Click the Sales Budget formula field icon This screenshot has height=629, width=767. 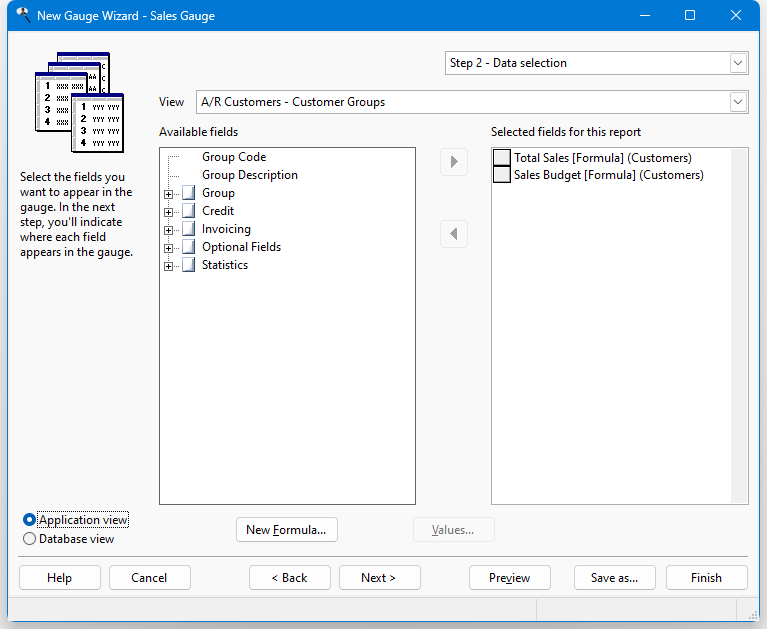point(502,175)
